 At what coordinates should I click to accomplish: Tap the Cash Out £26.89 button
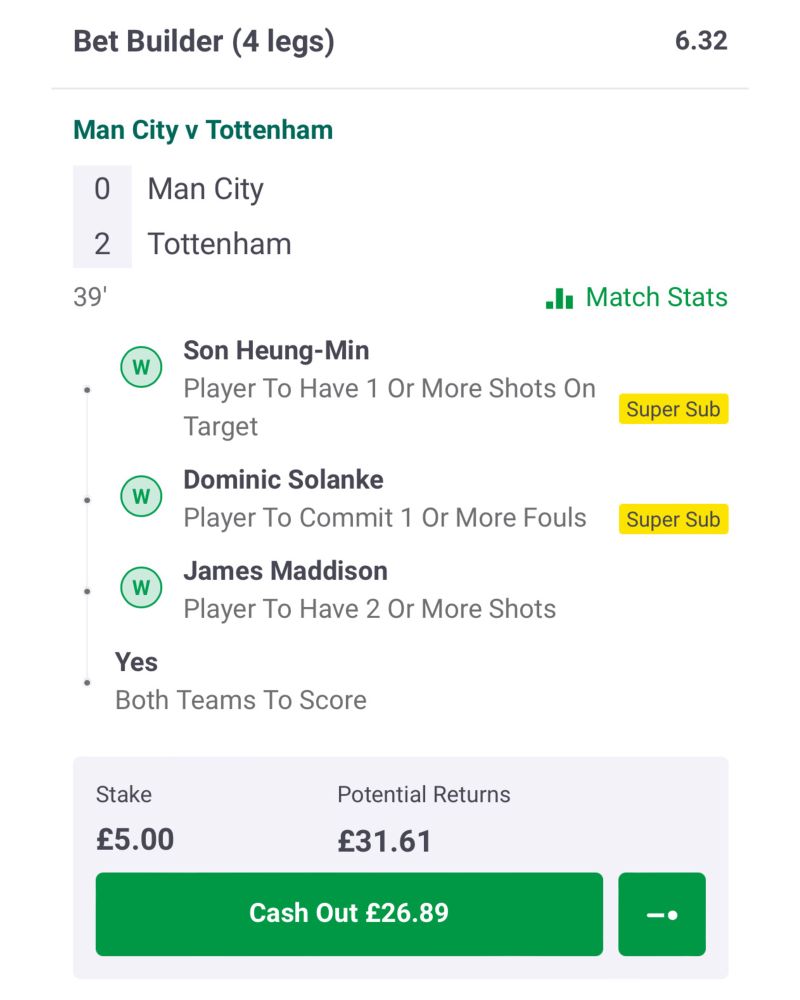point(349,914)
